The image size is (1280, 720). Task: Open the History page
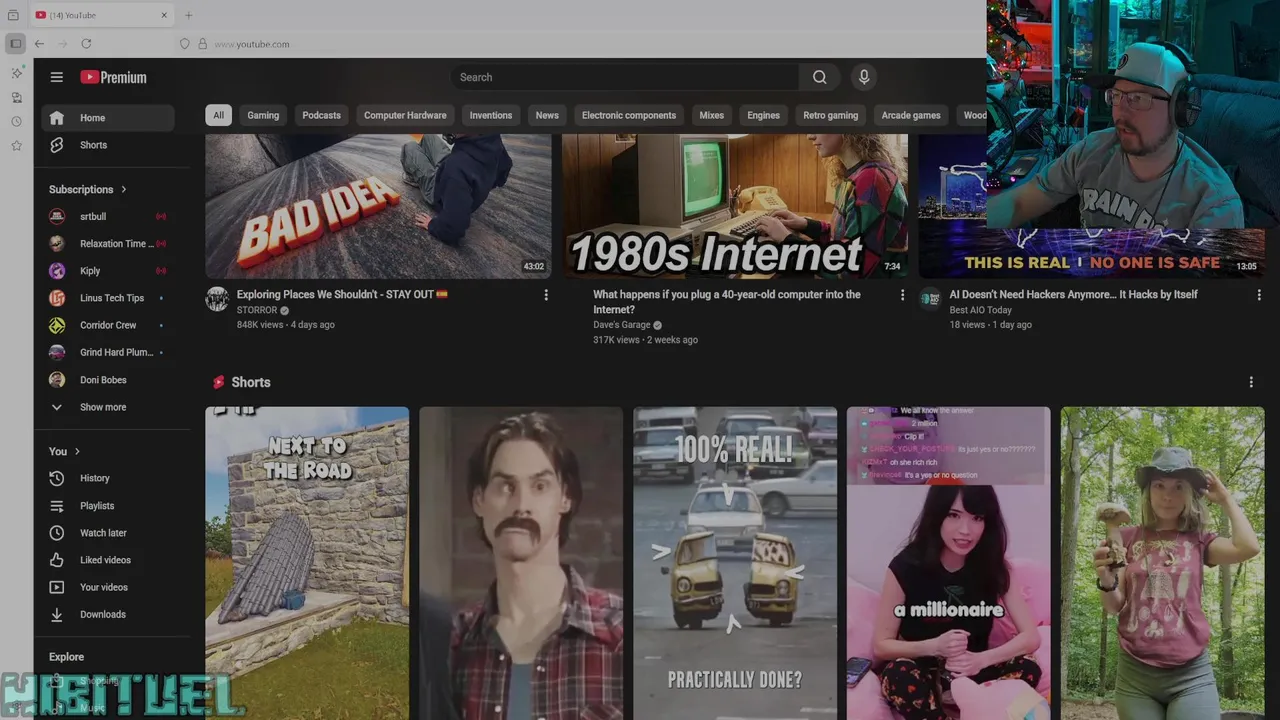[x=108, y=478]
